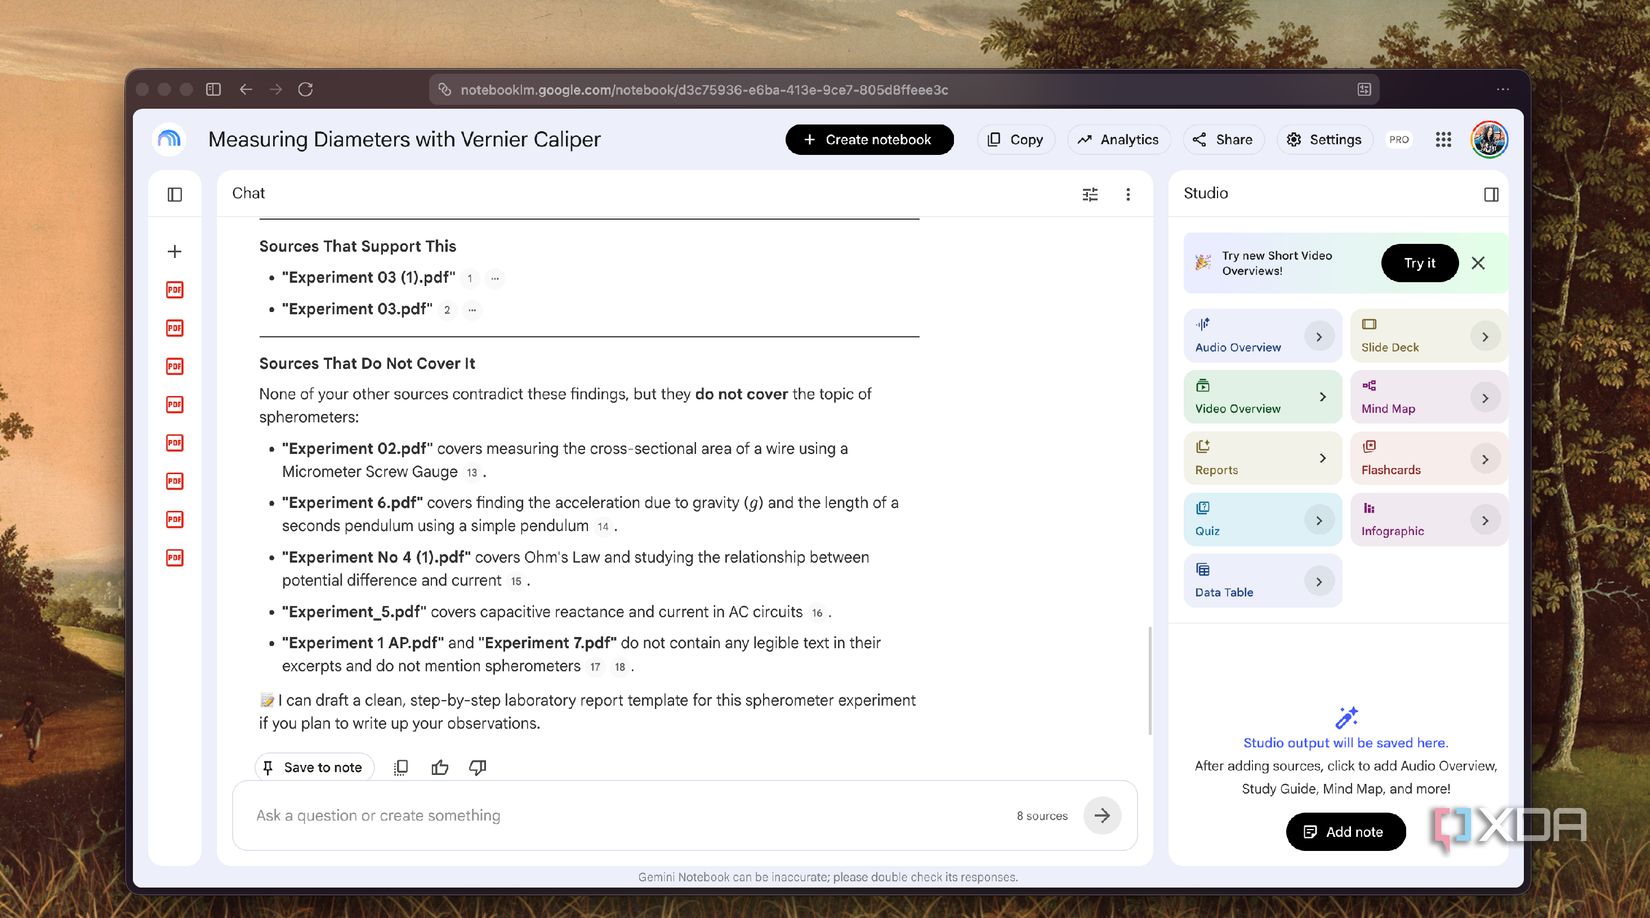Screen dimensions: 1650x918
Task: Click the Create notebook button
Action: point(869,140)
